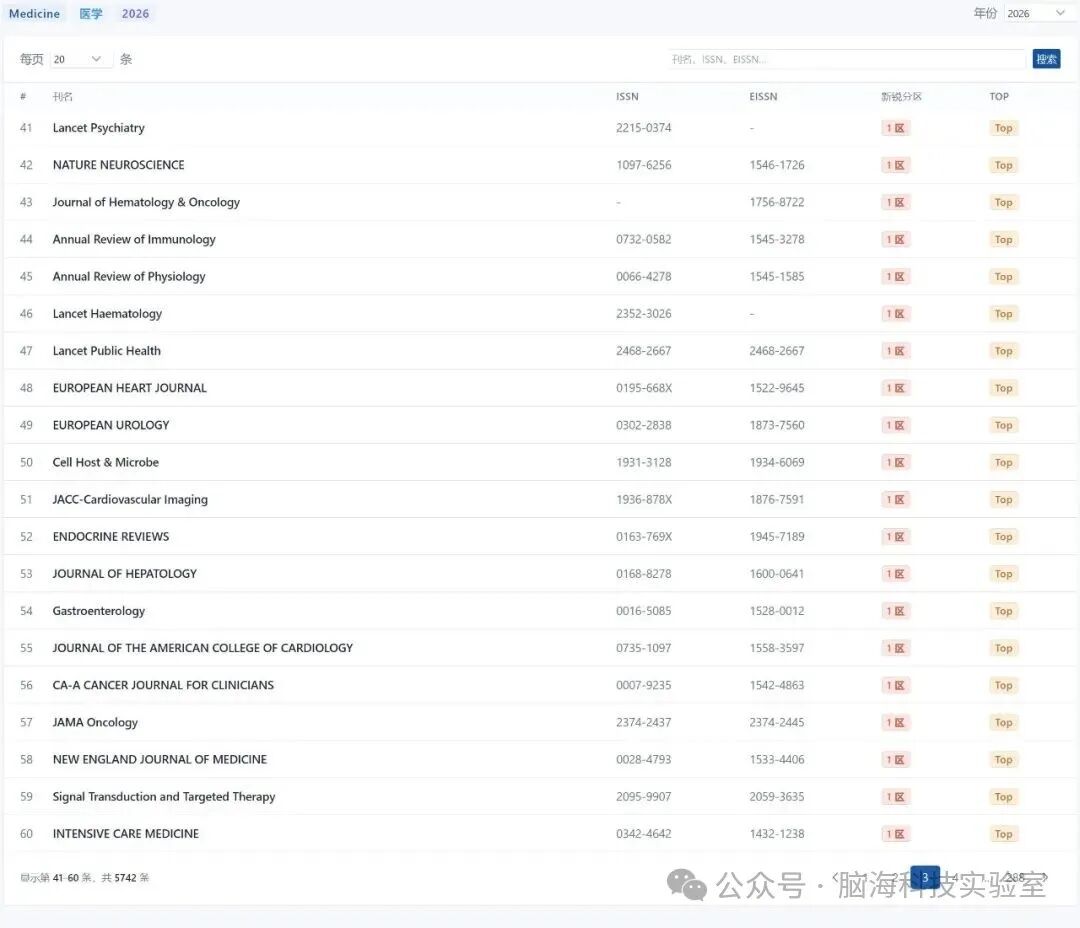
Task: Click EISSN 2059-3635 cell
Action: click(x=776, y=797)
